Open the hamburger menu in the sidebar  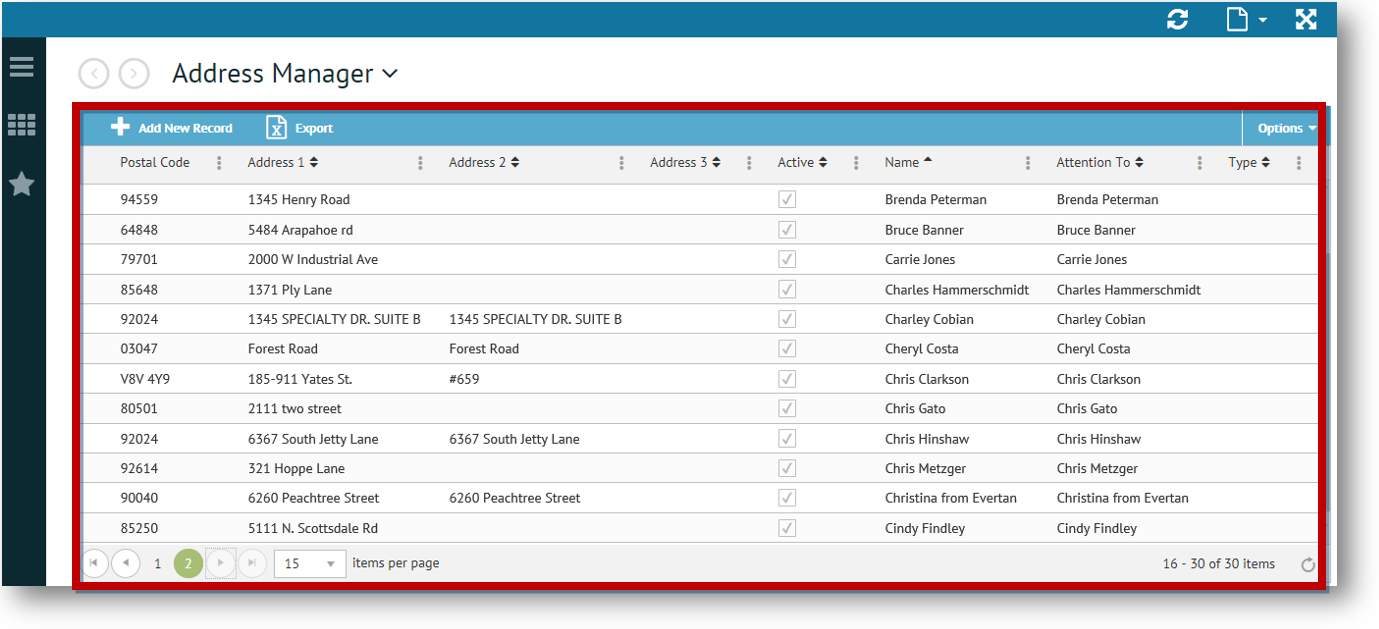pyautogui.click(x=21, y=67)
